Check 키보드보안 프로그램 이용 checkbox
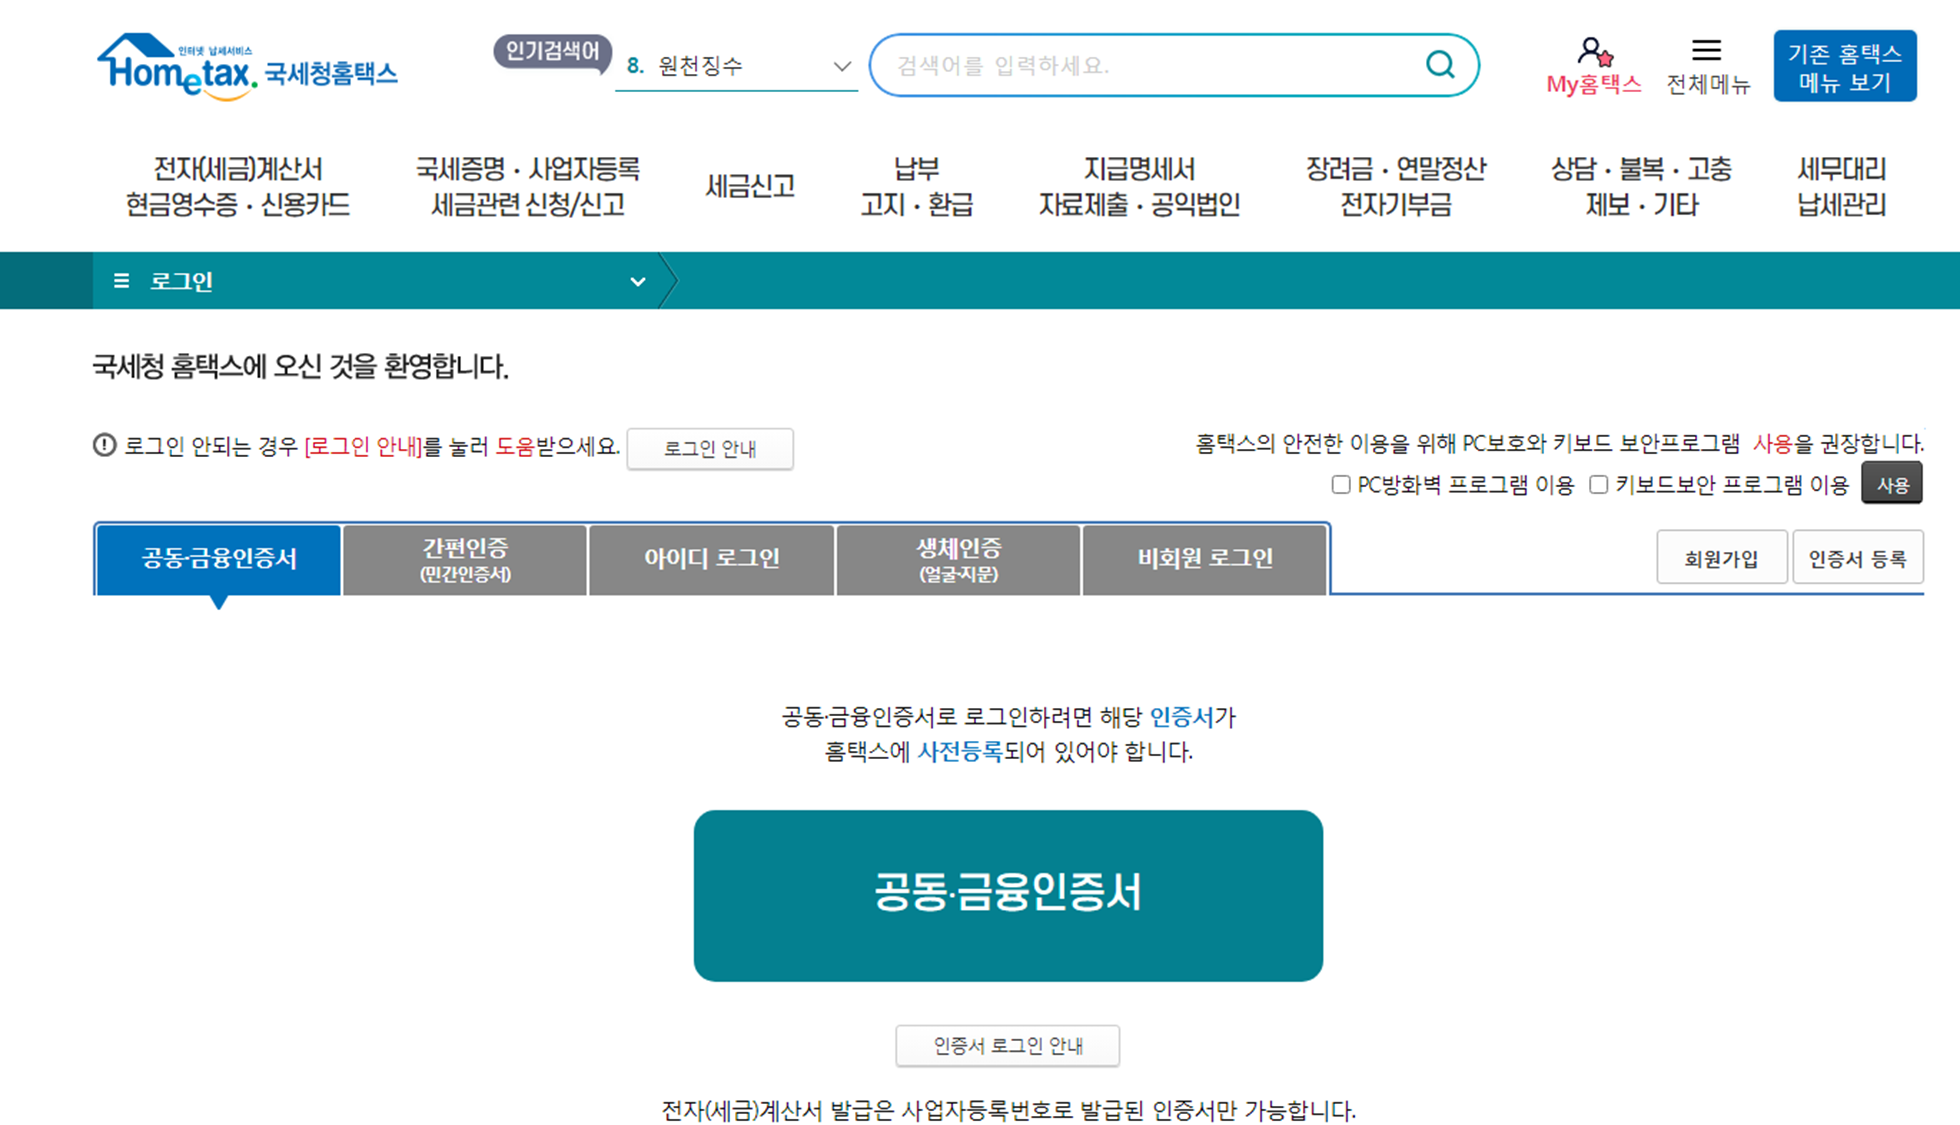Viewport: 1960px width, 1125px height. pyautogui.click(x=1599, y=485)
